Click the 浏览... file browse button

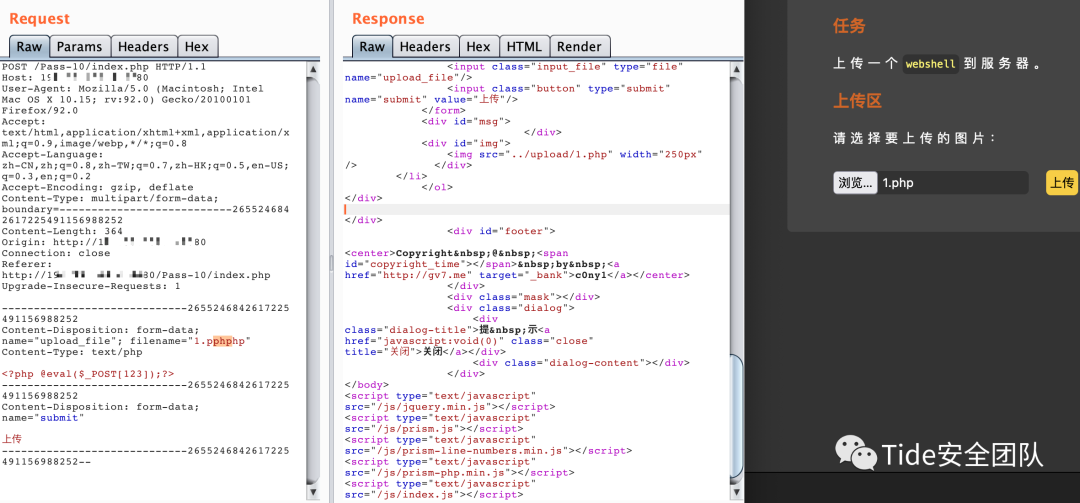coord(855,183)
